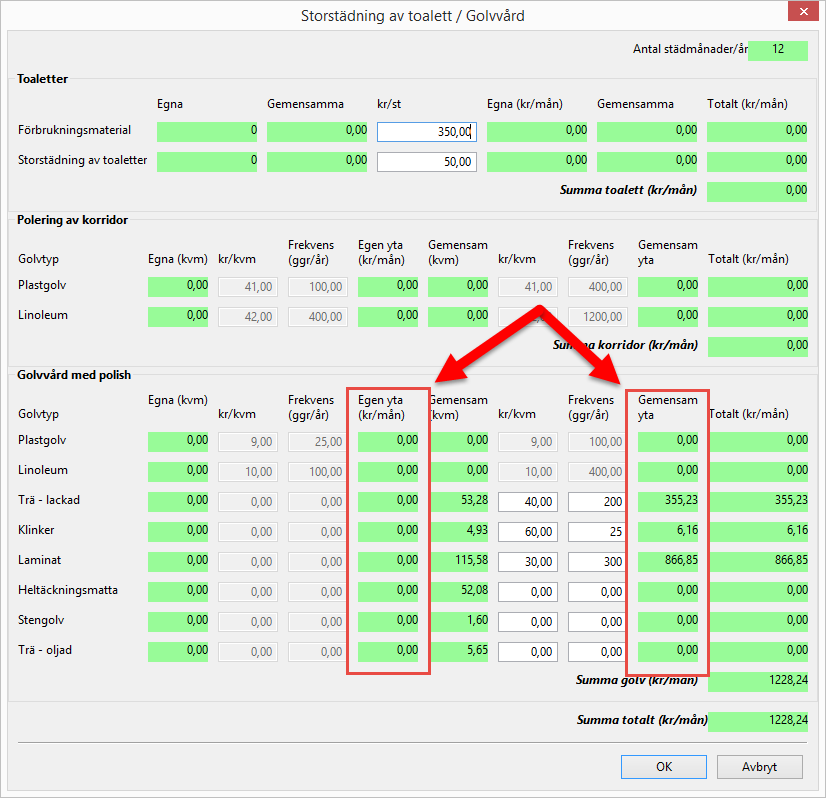
Task: Click the OK button
Action: coord(664,767)
